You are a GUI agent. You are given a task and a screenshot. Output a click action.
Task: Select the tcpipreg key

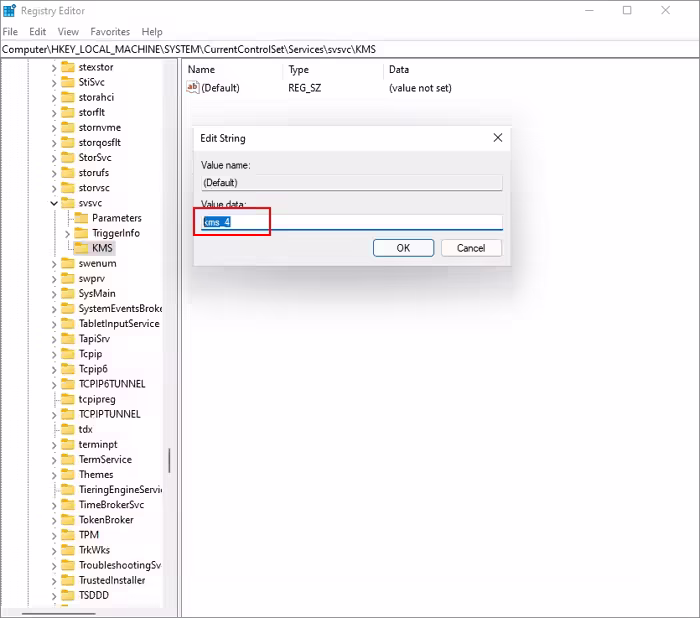pos(97,399)
